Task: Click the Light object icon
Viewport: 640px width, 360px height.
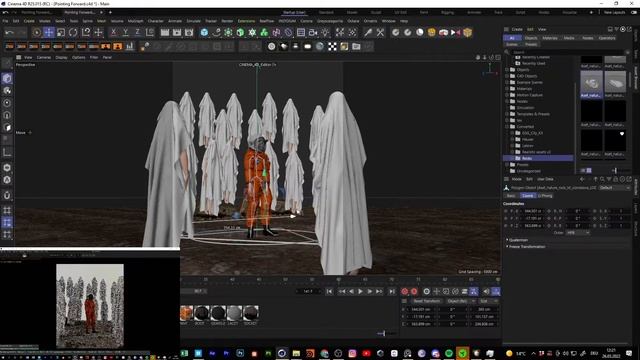Action: 325,32
